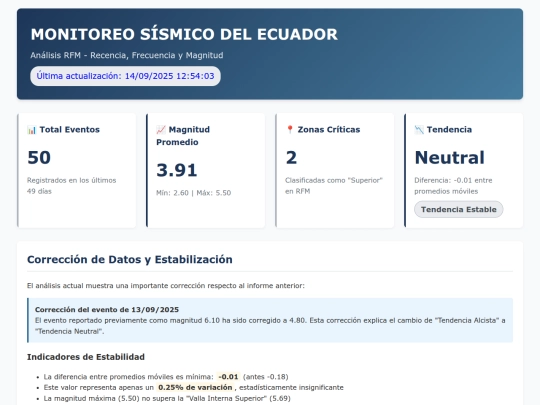Screen dimensions: 540x405
Task: Click the red pin icon beside Zonas Críticas
Action: coord(290,129)
